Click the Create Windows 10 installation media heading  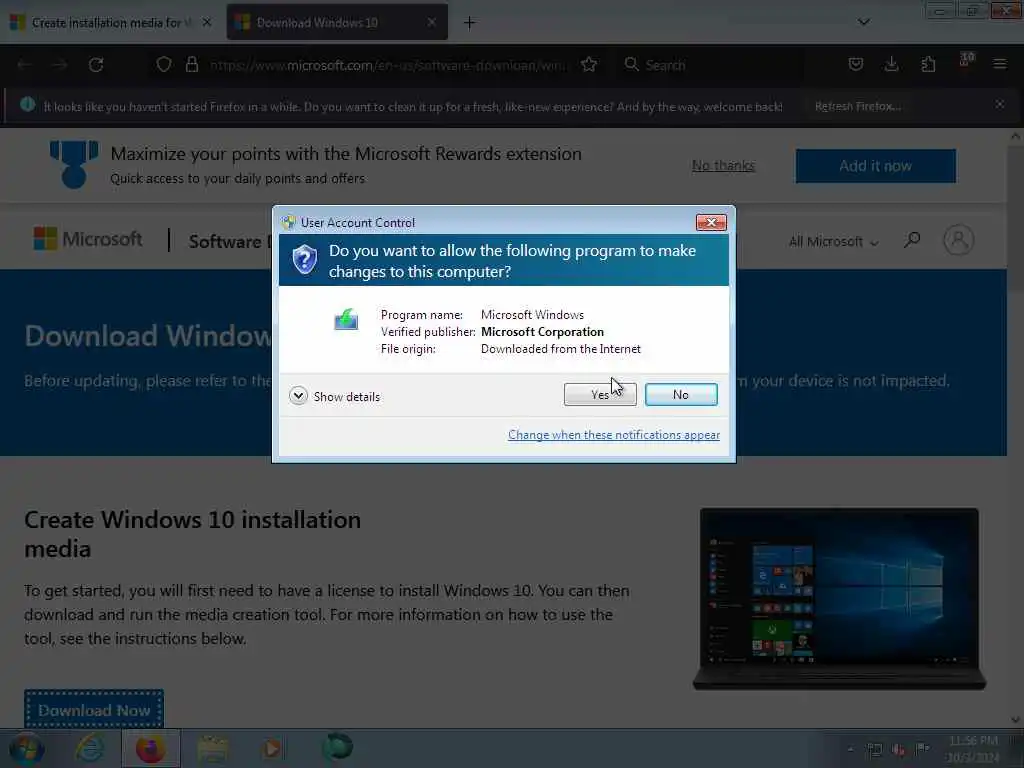pyautogui.click(x=193, y=534)
